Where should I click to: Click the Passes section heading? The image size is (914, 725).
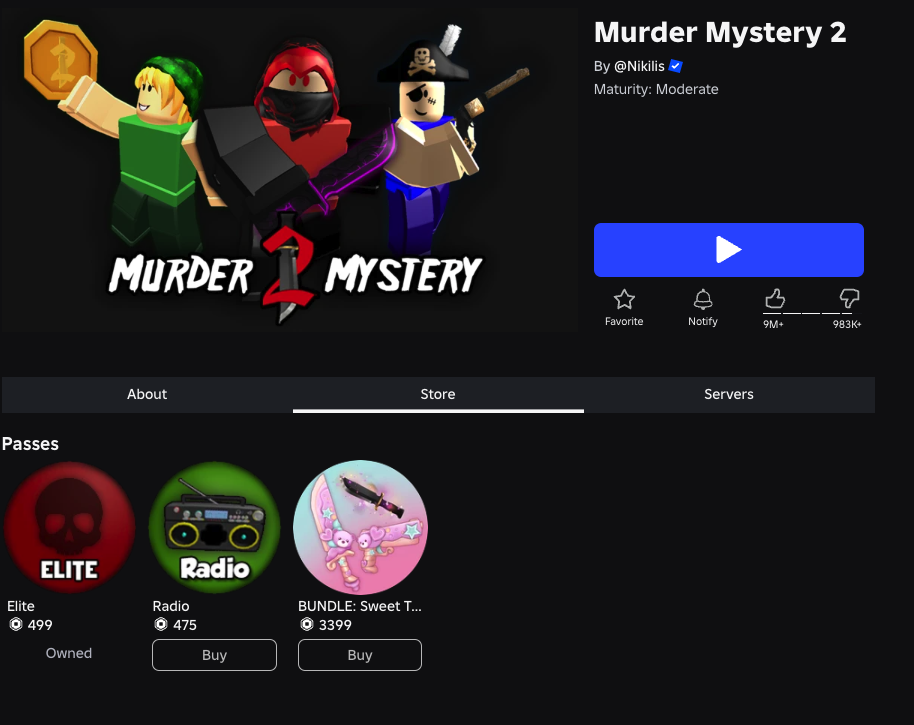point(30,444)
